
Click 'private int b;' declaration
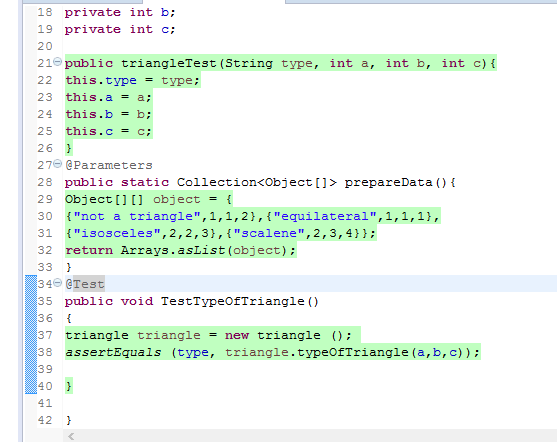click(x=120, y=12)
